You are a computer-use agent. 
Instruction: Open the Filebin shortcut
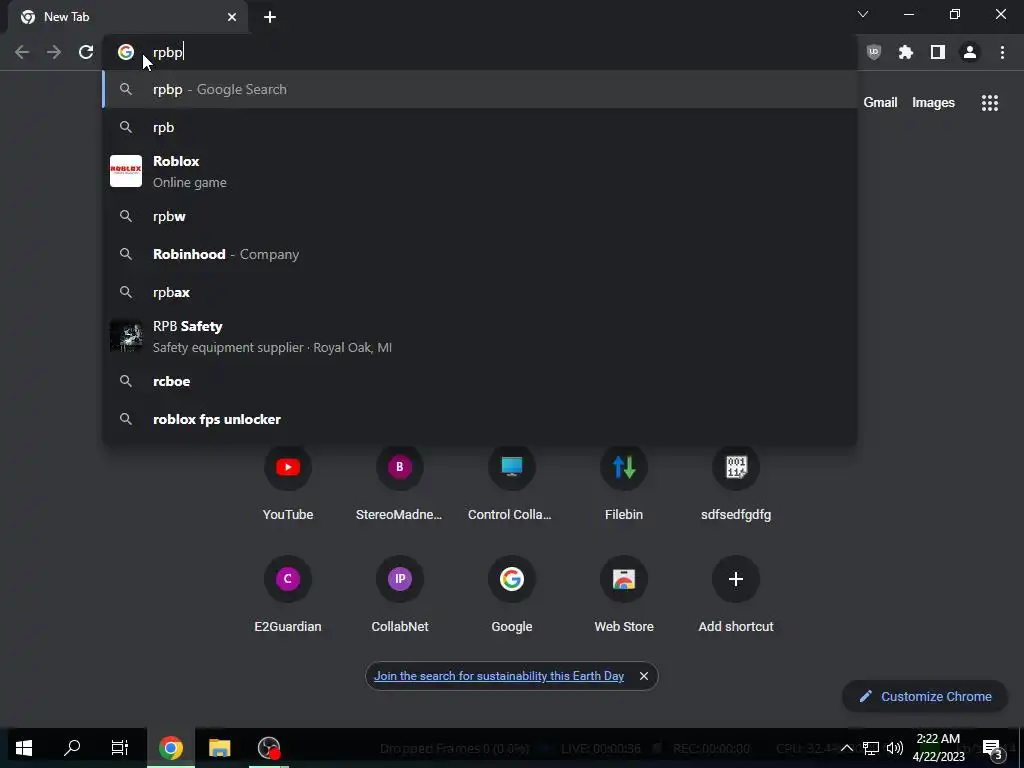624,484
